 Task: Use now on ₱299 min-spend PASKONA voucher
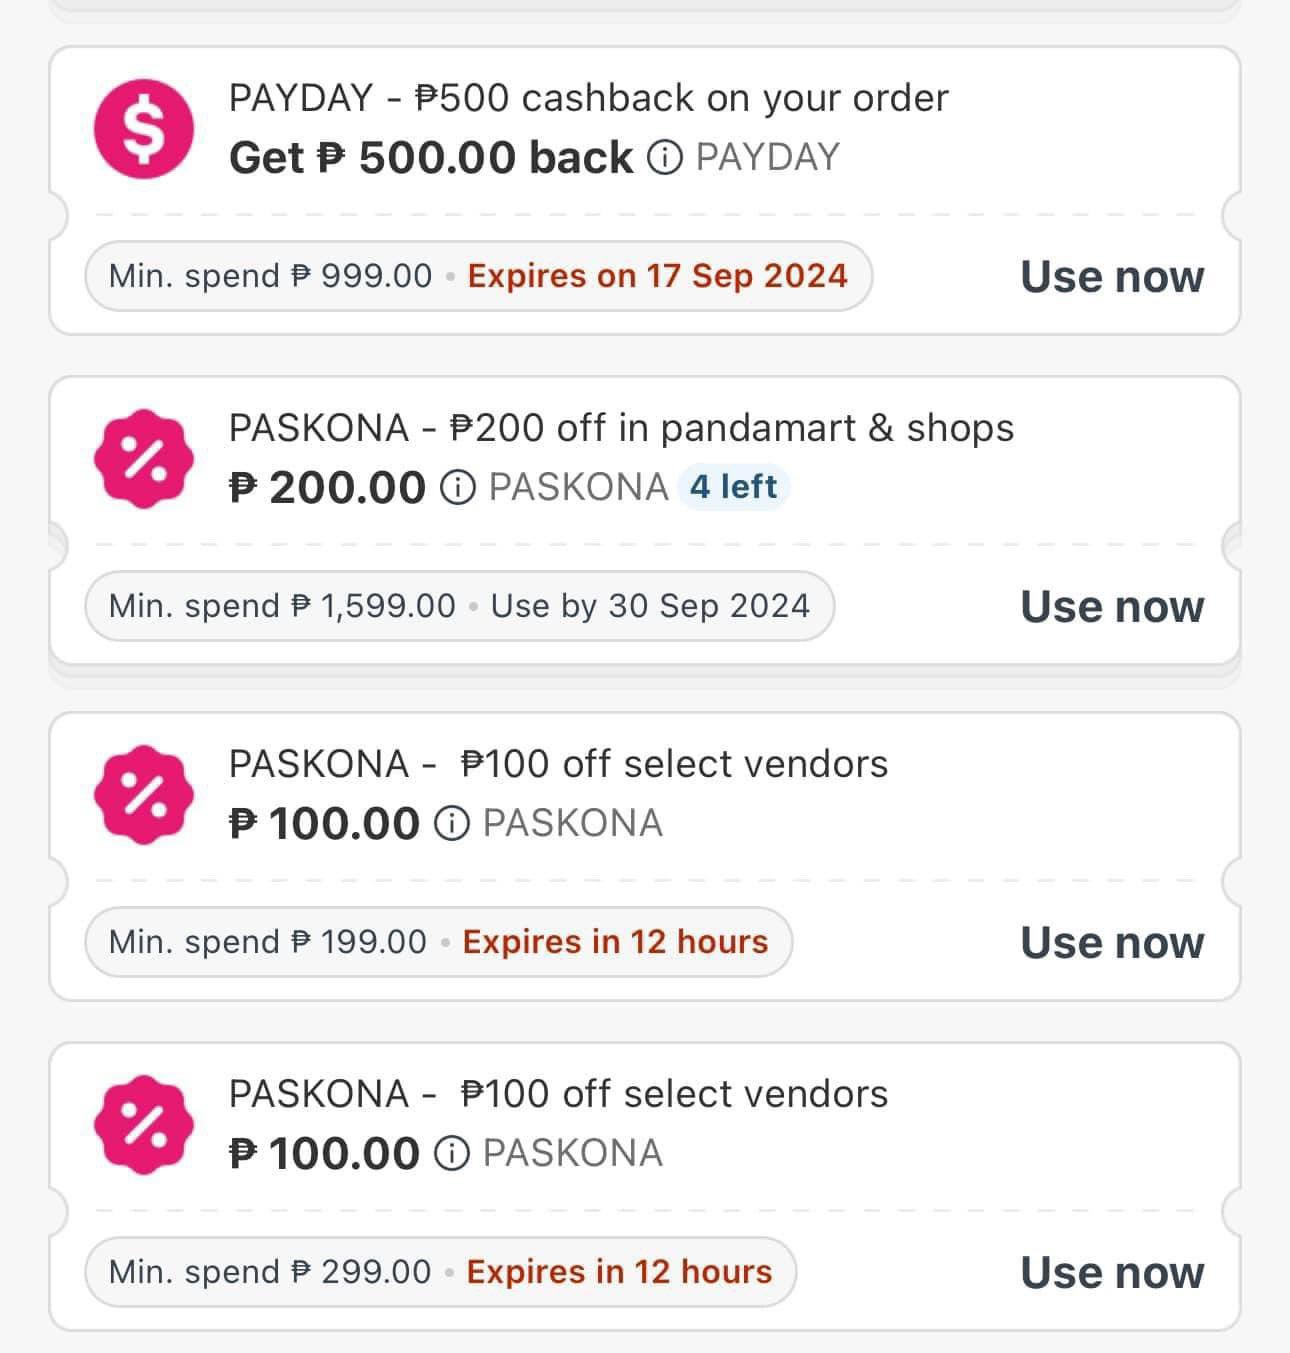[1112, 1273]
